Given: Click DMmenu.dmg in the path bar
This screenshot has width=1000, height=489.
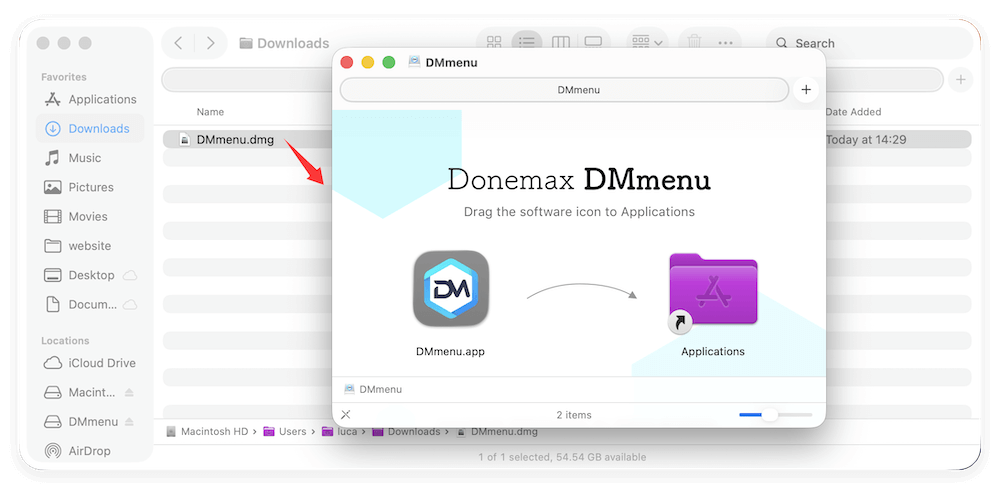Looking at the screenshot, I should [x=497, y=432].
